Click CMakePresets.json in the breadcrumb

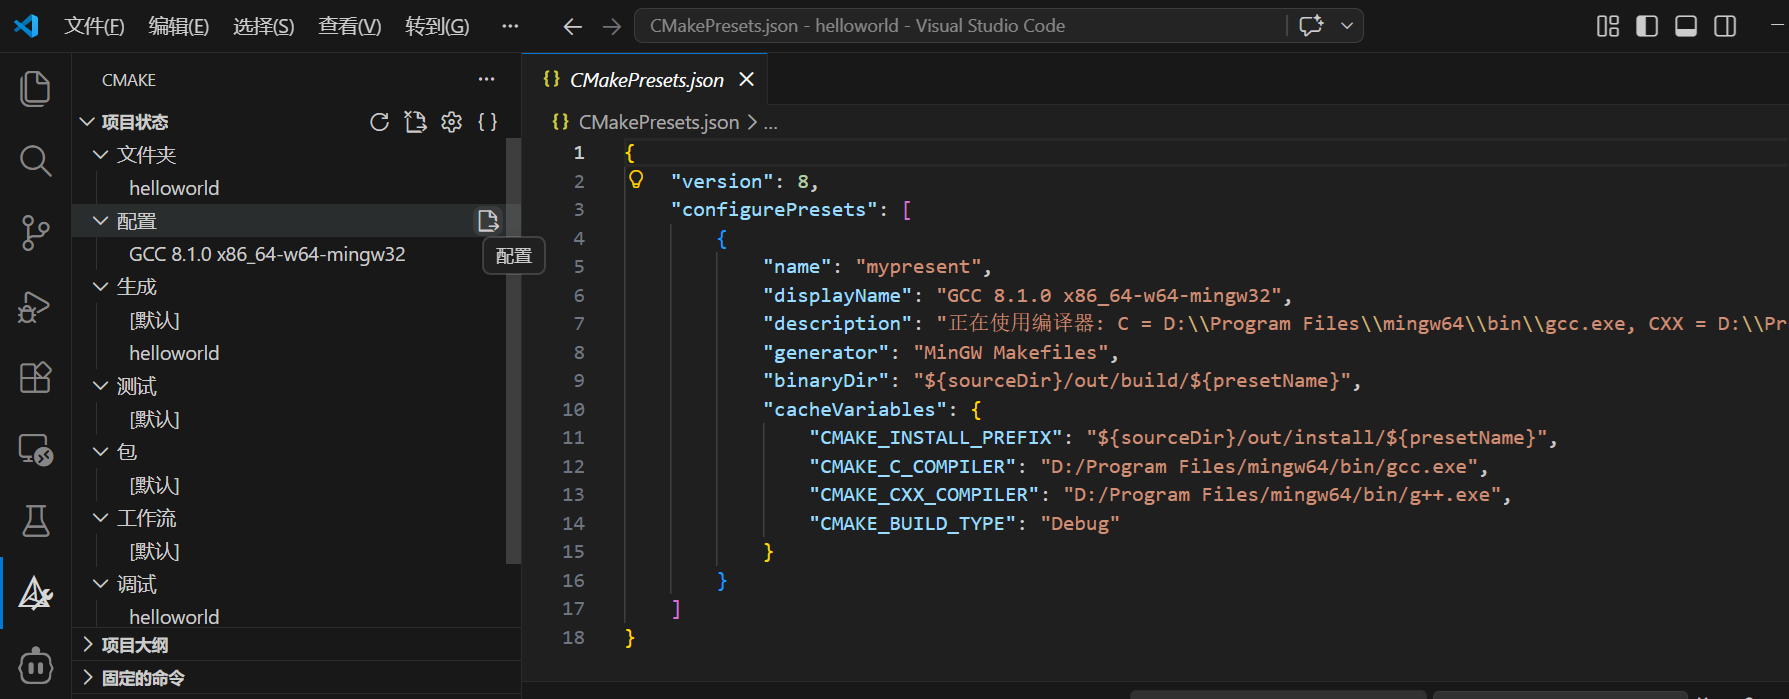tap(659, 122)
